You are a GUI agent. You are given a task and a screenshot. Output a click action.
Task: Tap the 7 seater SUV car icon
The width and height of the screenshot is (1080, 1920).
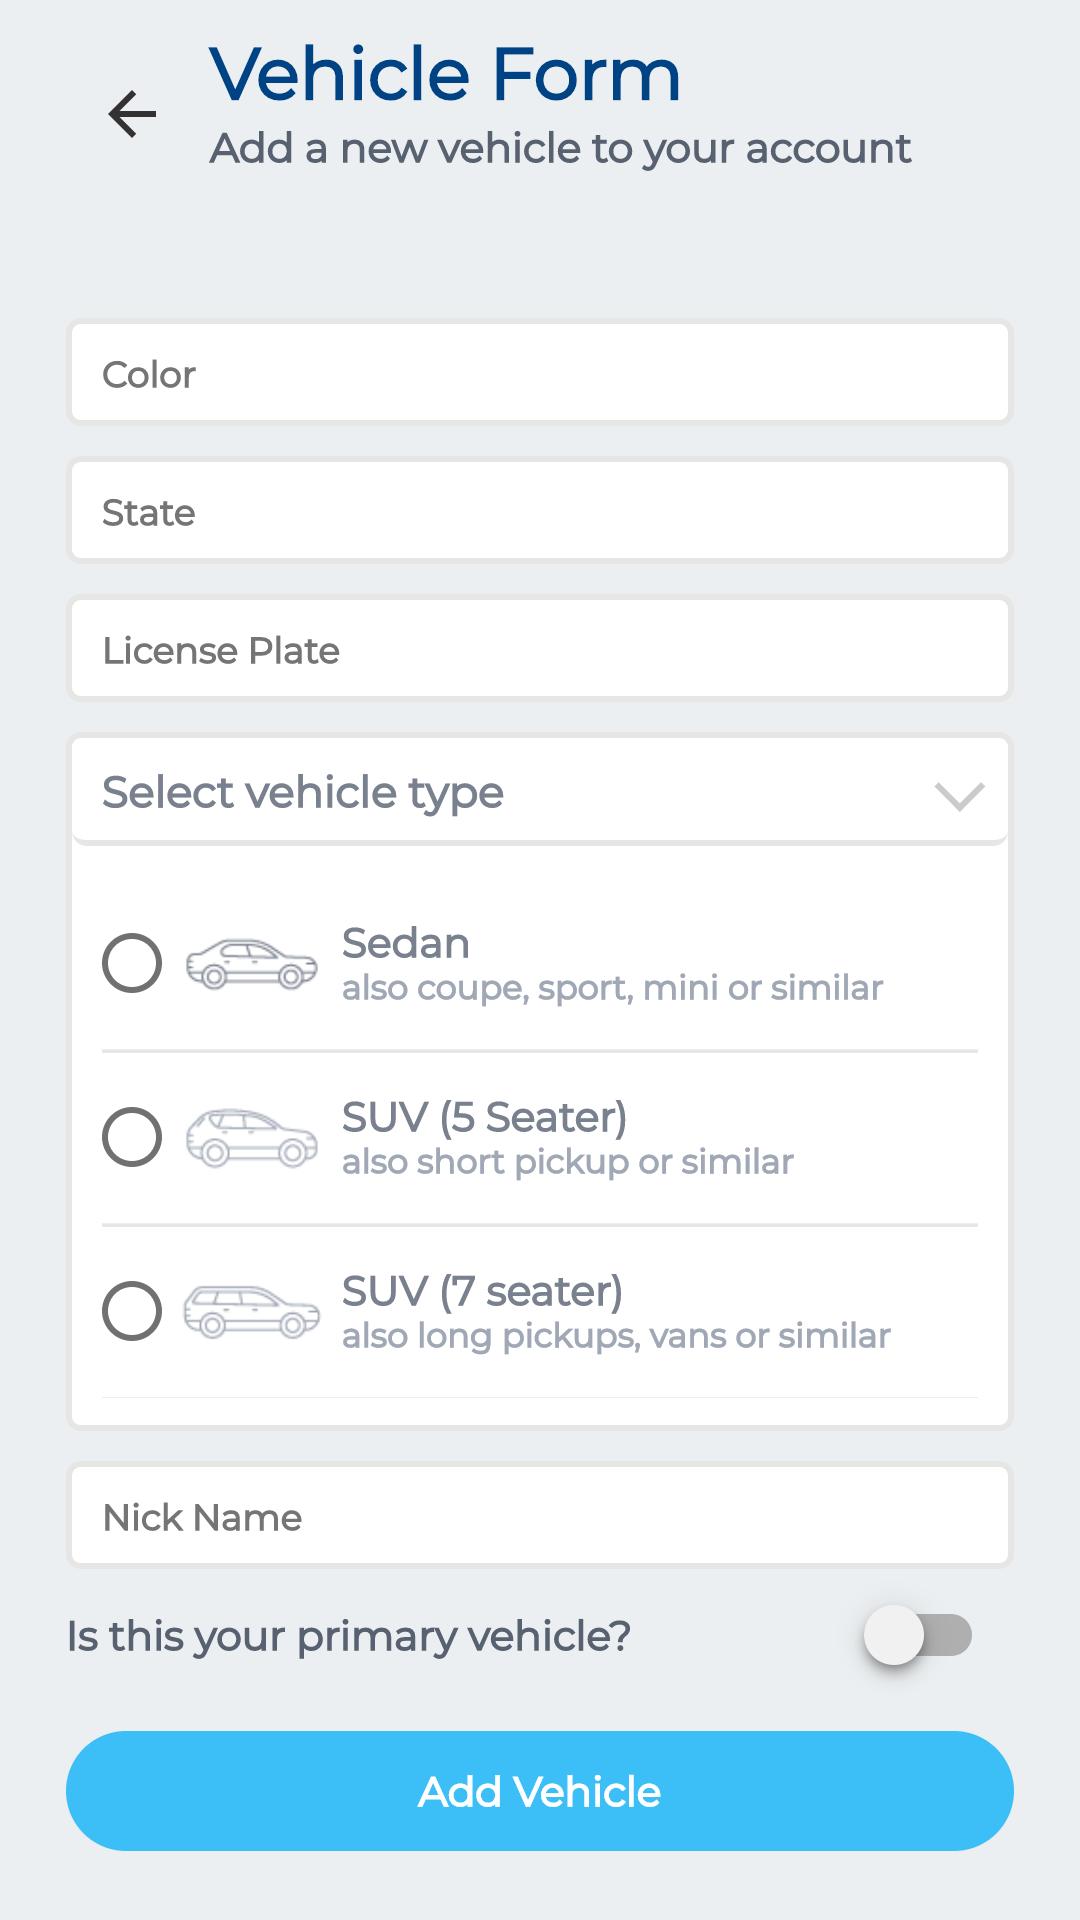(x=252, y=1311)
